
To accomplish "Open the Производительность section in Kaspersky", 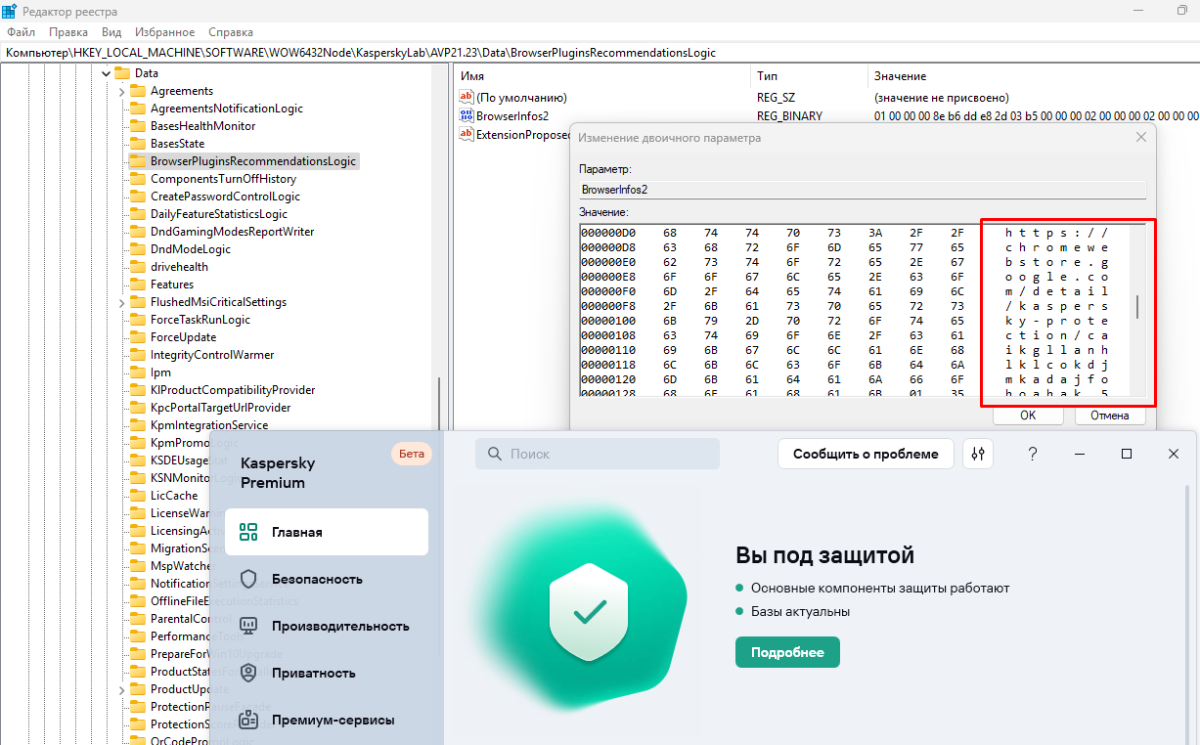I will tap(326, 626).
